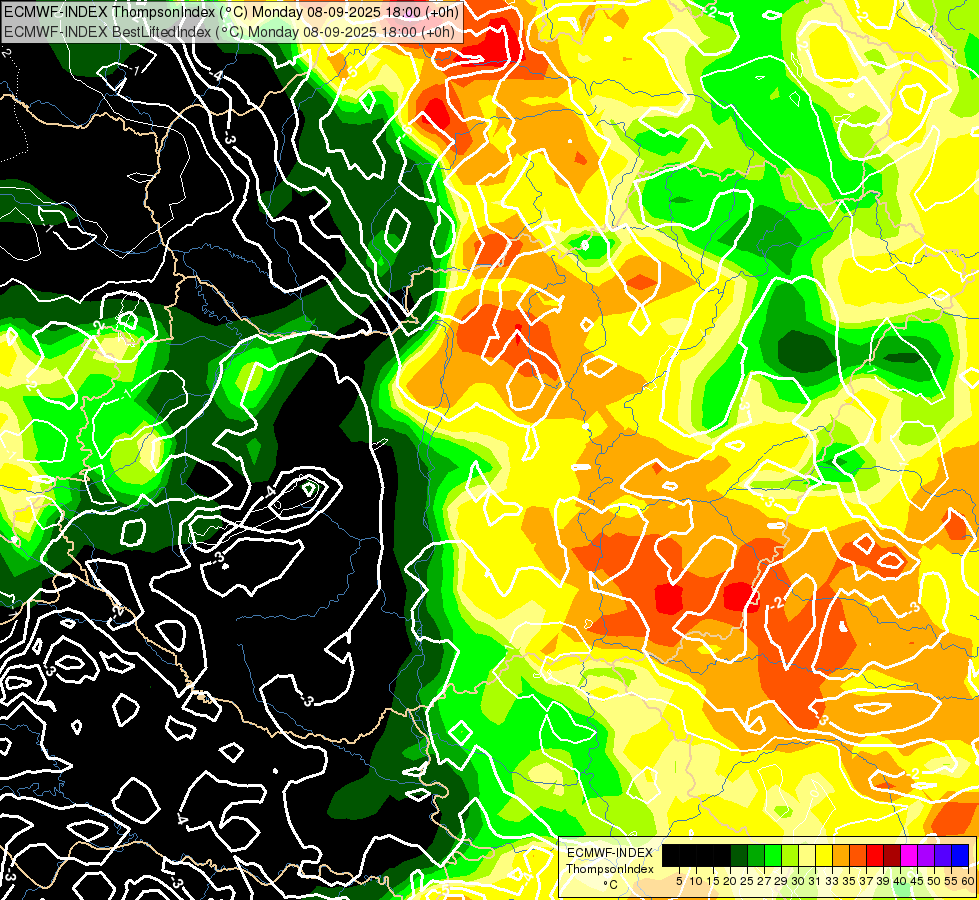Image resolution: width=979 pixels, height=900 pixels.
Task: Select the blue legend swatch between 55 and 60
Action: [x=960, y=855]
